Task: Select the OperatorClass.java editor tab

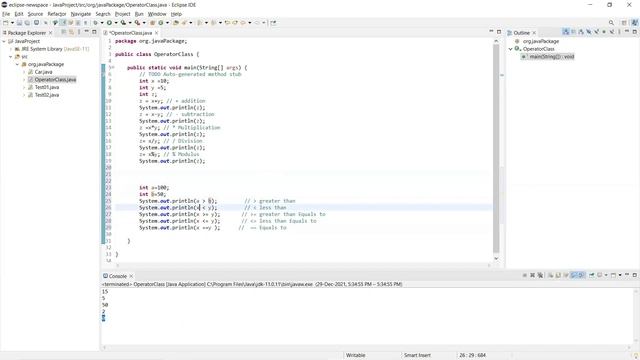Action: point(130,33)
